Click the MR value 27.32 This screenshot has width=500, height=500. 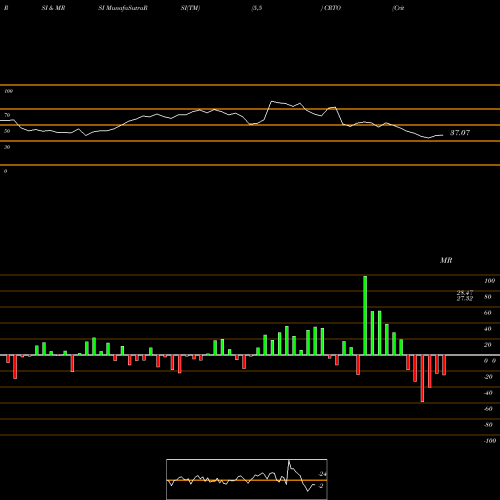coord(465,299)
